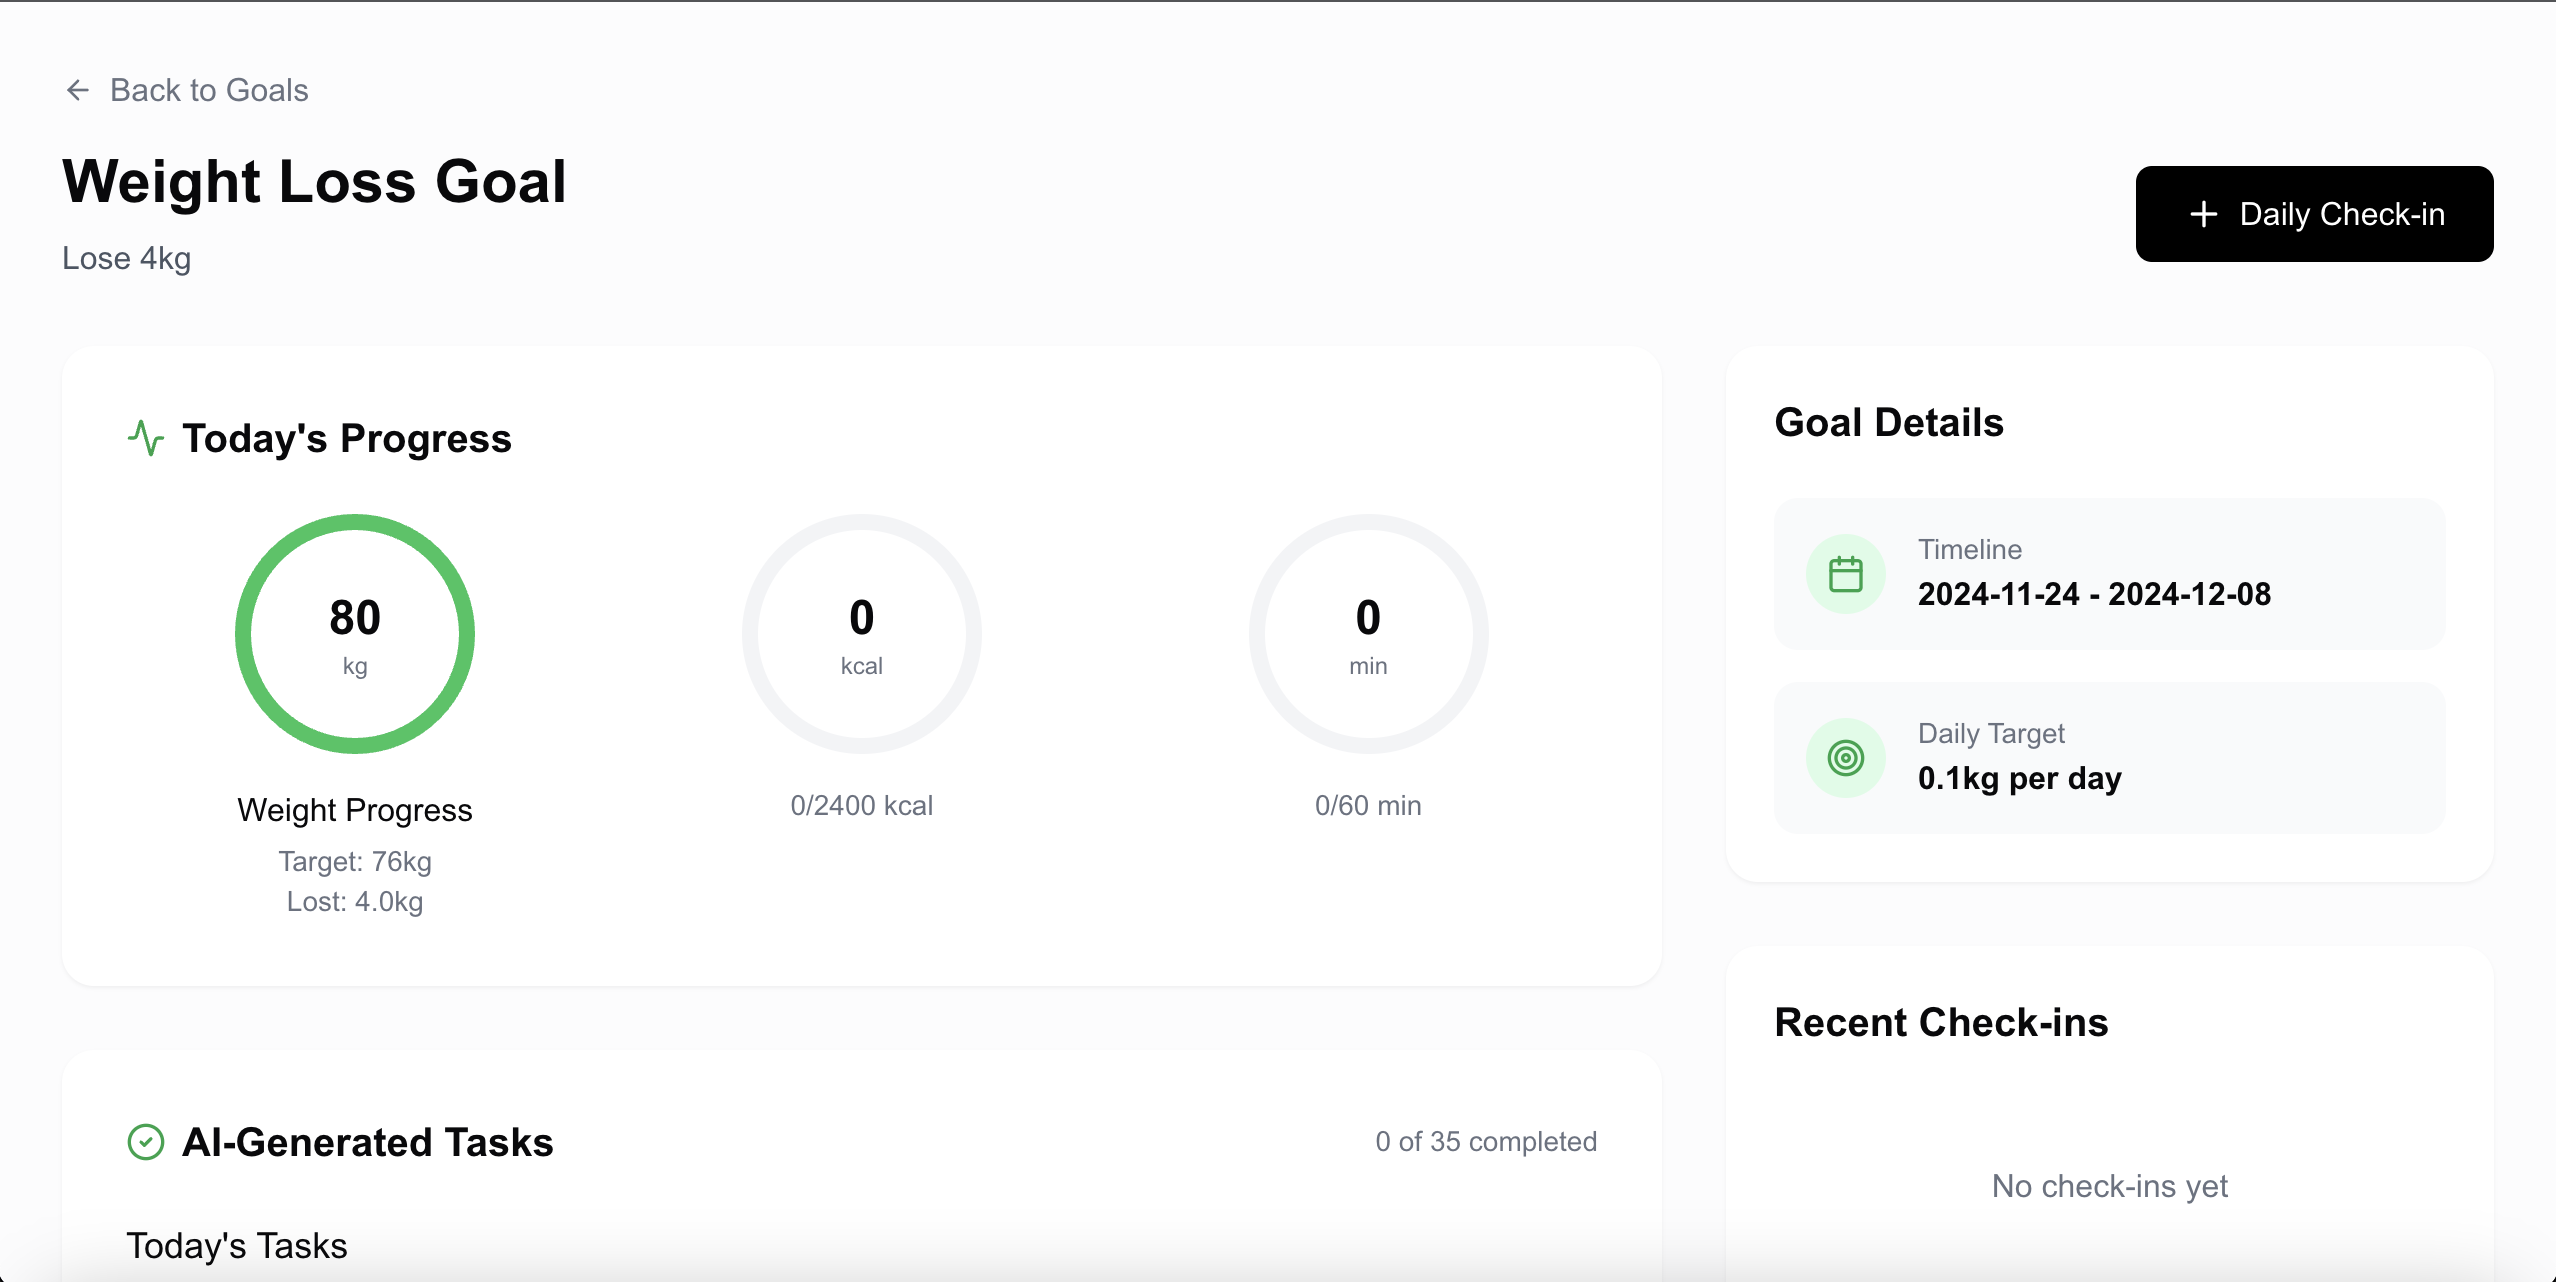Click the Timeline date range card
The width and height of the screenshot is (2556, 1282).
tap(2110, 574)
